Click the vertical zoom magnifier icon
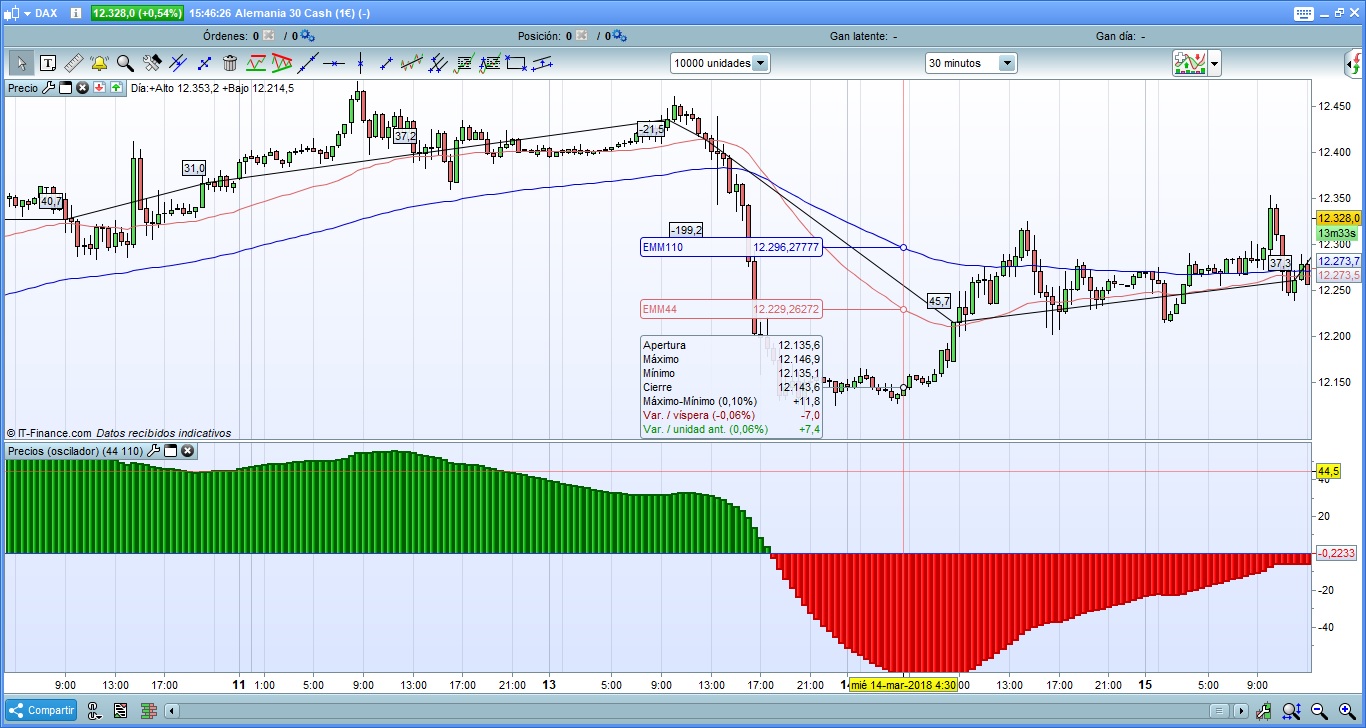This screenshot has height=728, width=1366. point(1291,711)
